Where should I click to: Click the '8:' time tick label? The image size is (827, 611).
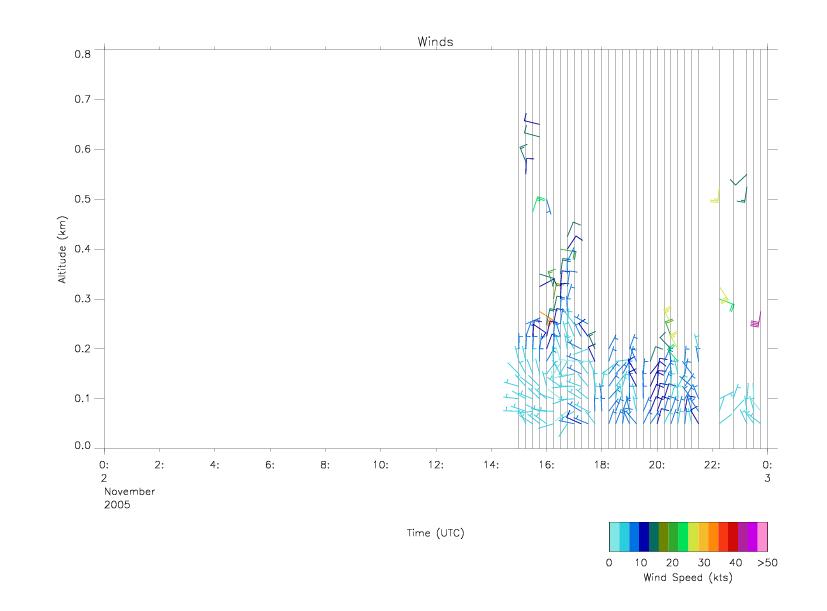[x=325, y=465]
